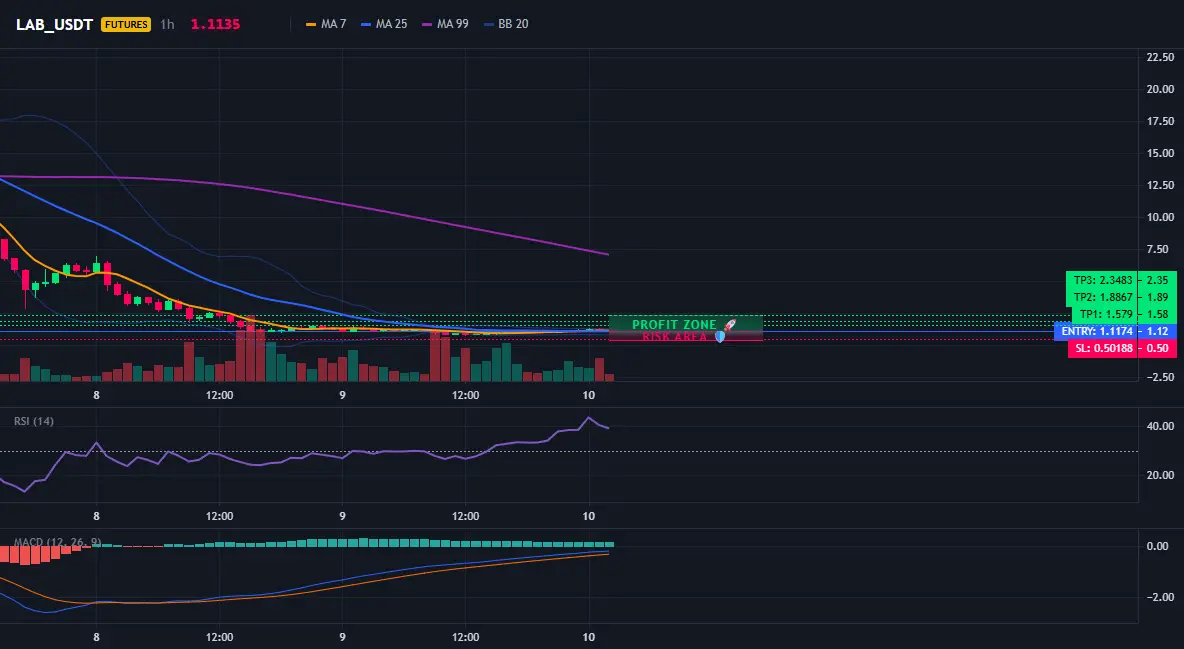
Task: Click the 22.50 price axis label
Action: point(1160,57)
